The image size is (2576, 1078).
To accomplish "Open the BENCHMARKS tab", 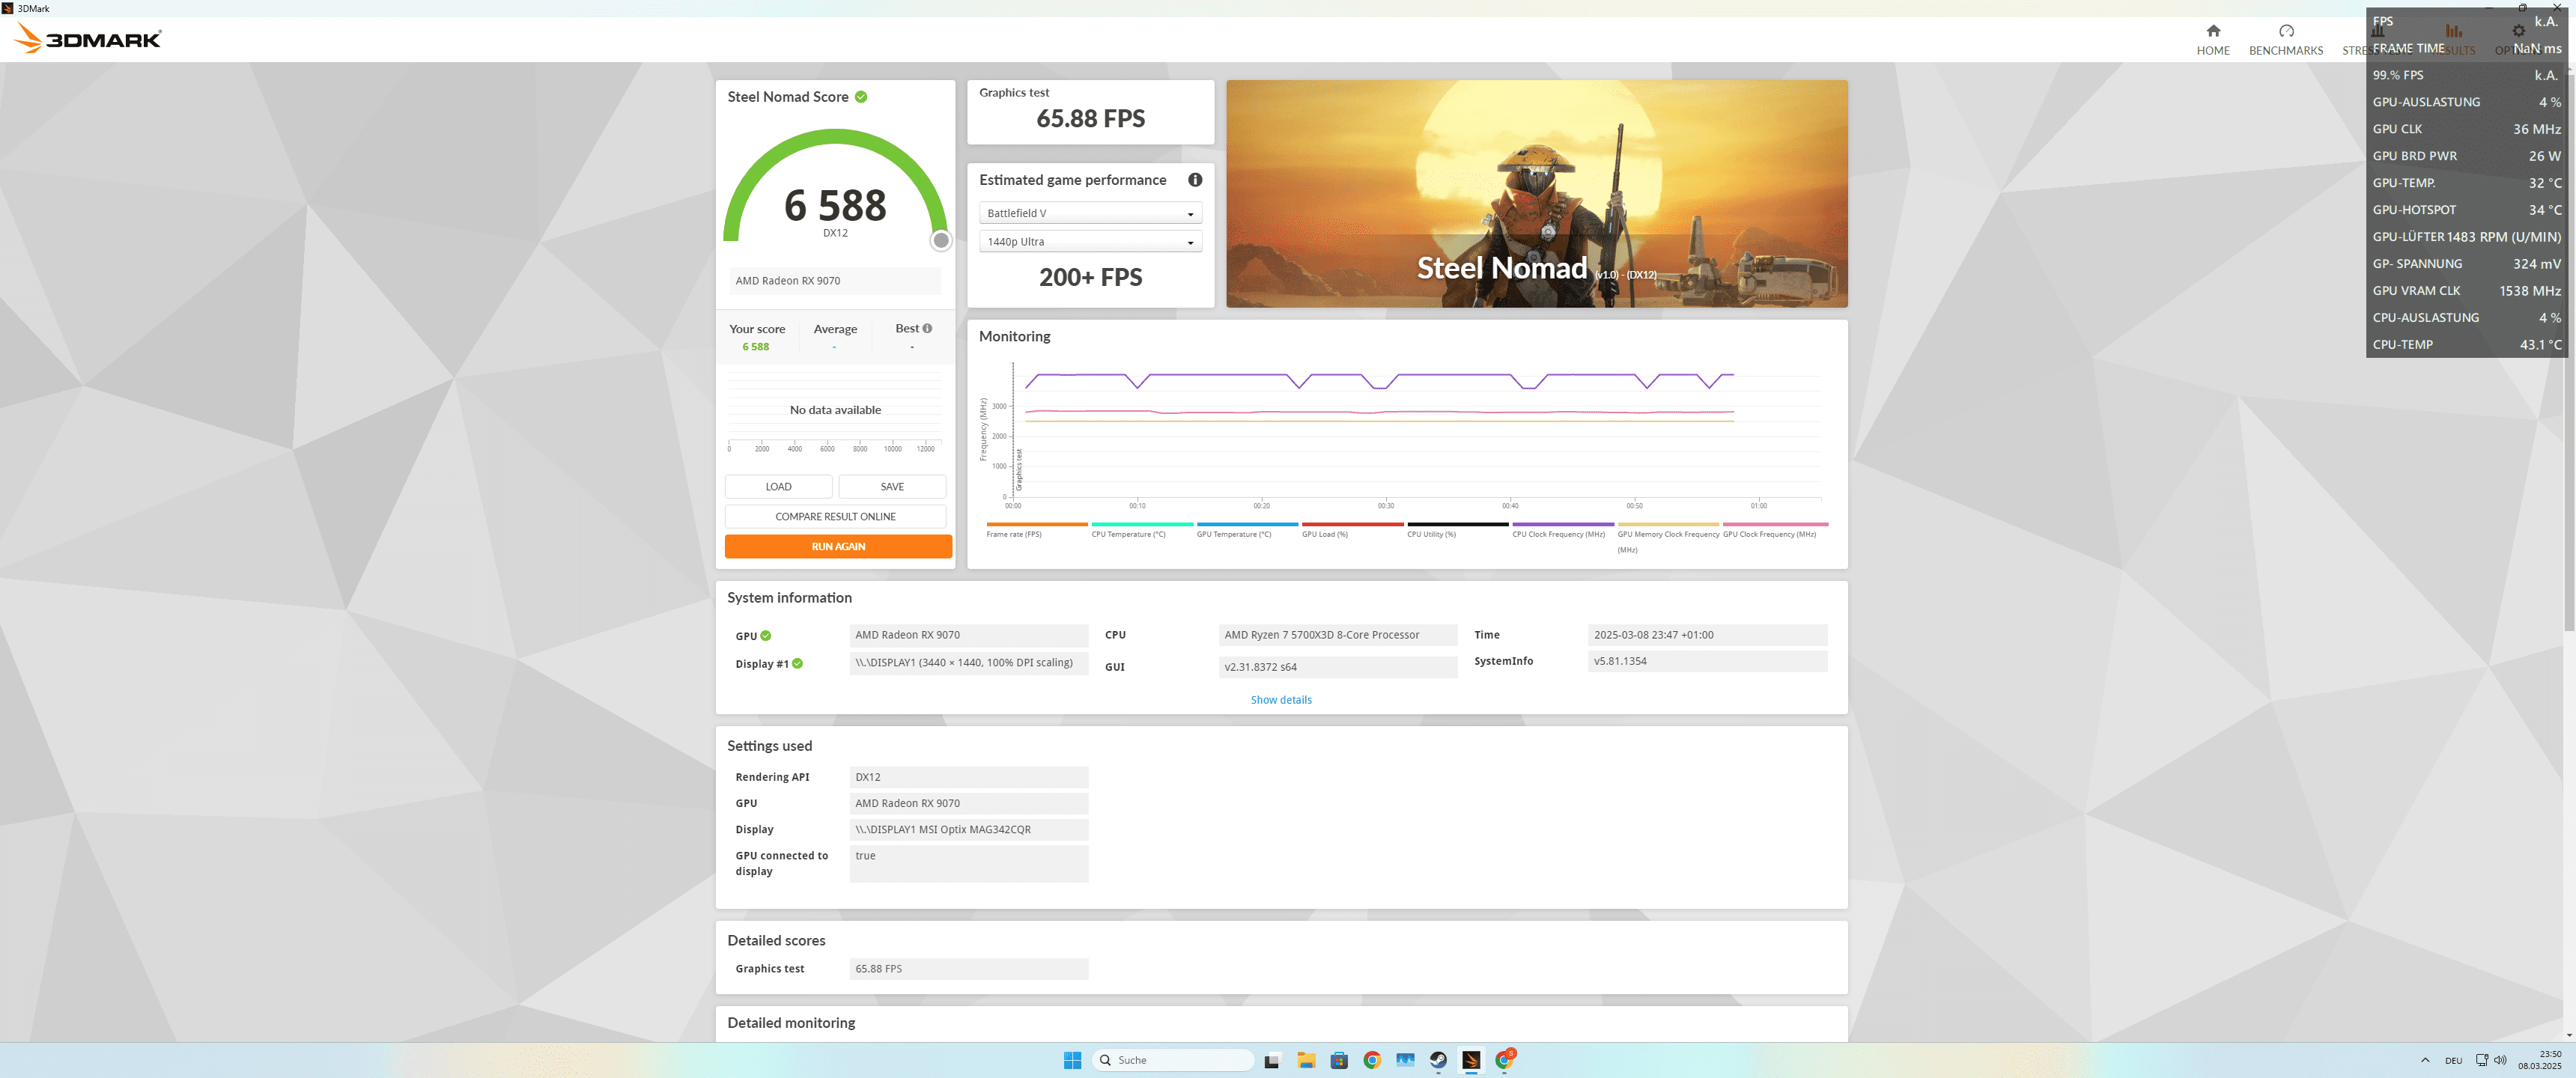I will click(2285, 40).
